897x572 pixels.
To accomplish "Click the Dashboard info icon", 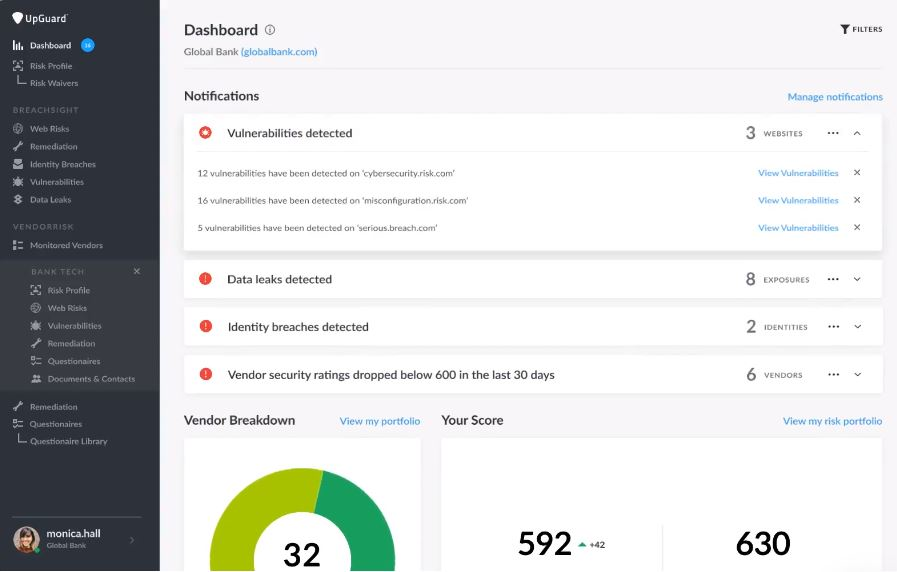I will [270, 30].
